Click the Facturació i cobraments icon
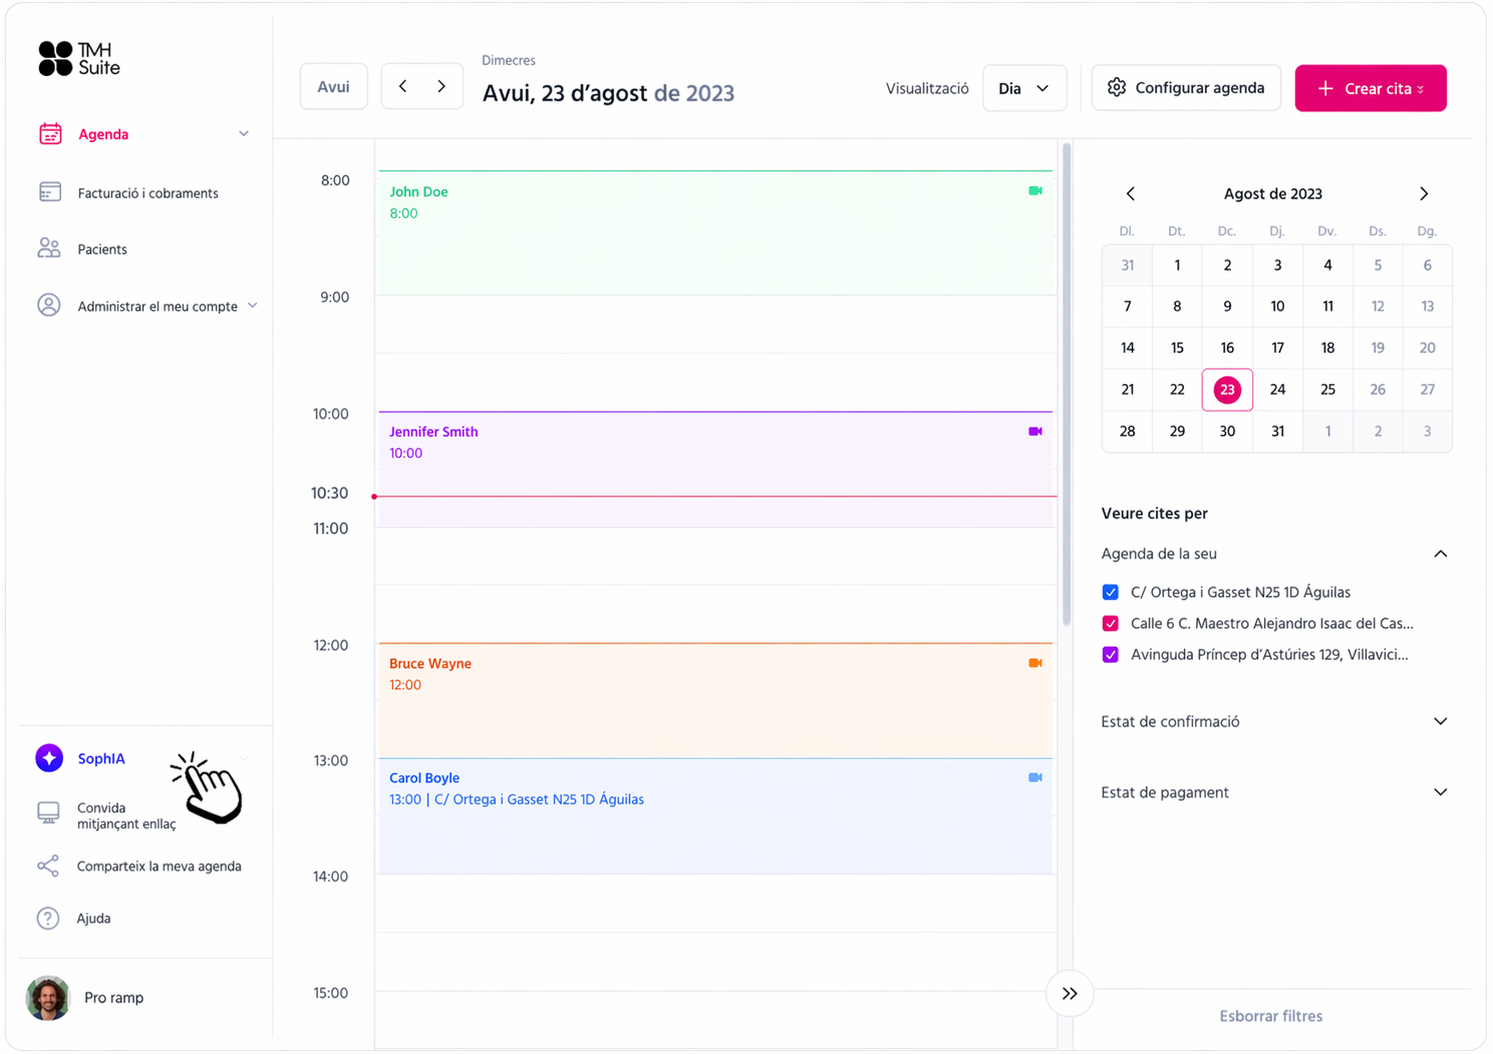 pyautogui.click(x=50, y=192)
